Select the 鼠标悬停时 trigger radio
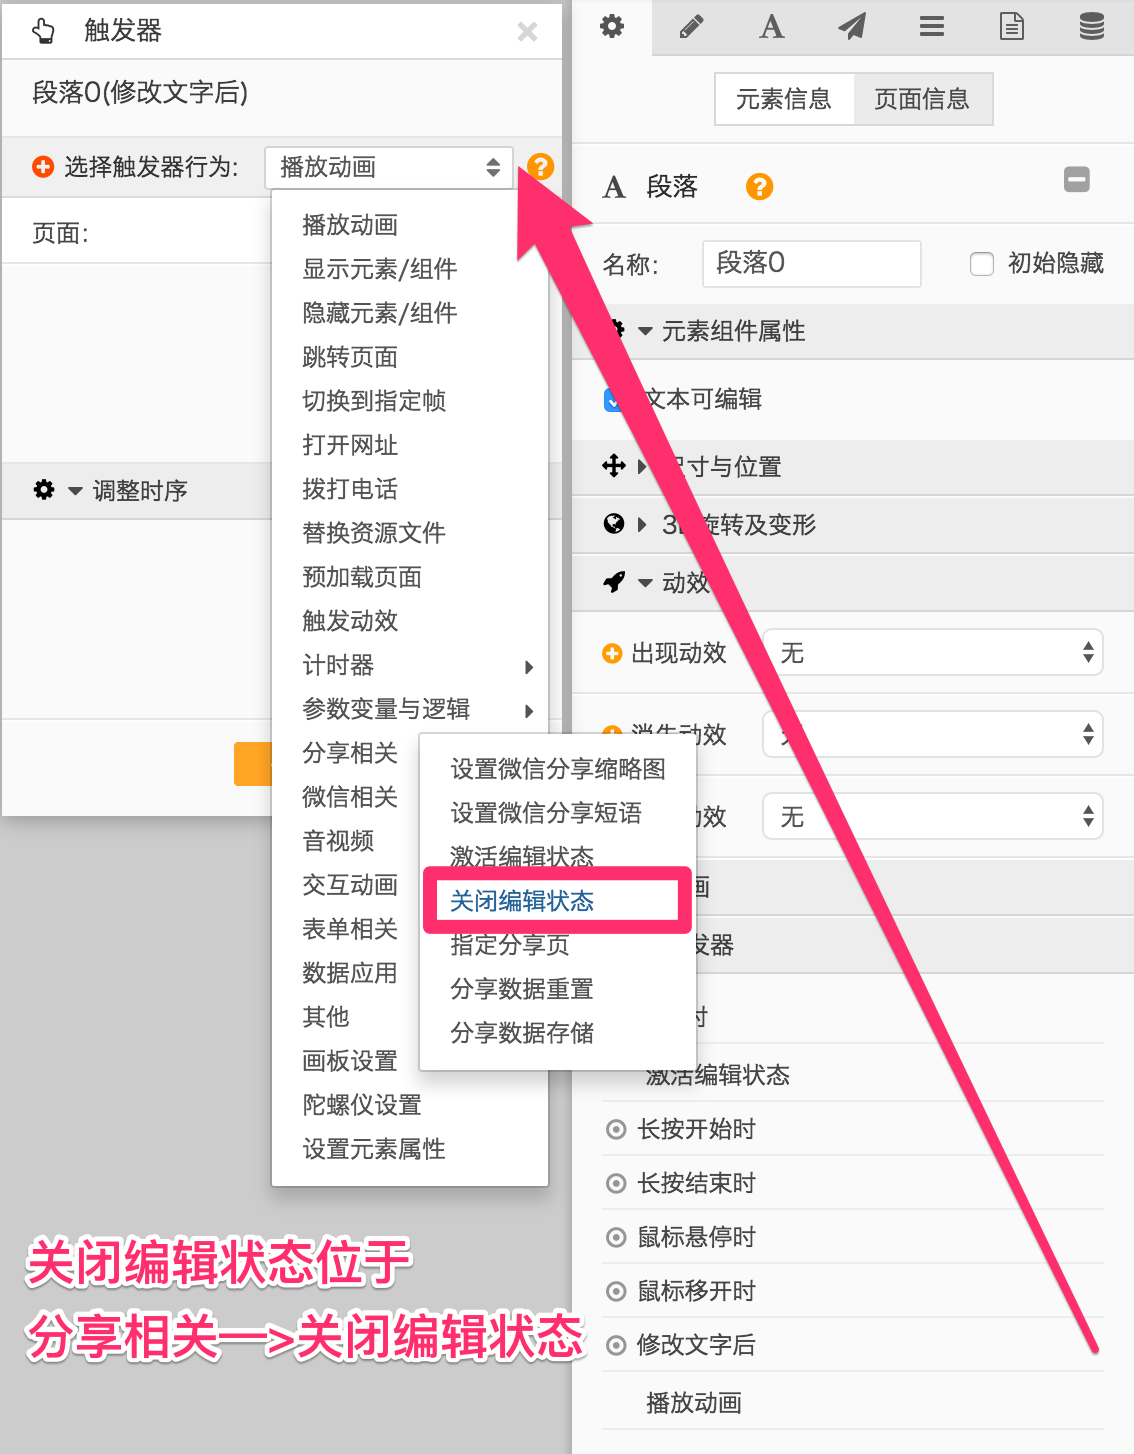The width and height of the screenshot is (1134, 1454). (616, 1238)
